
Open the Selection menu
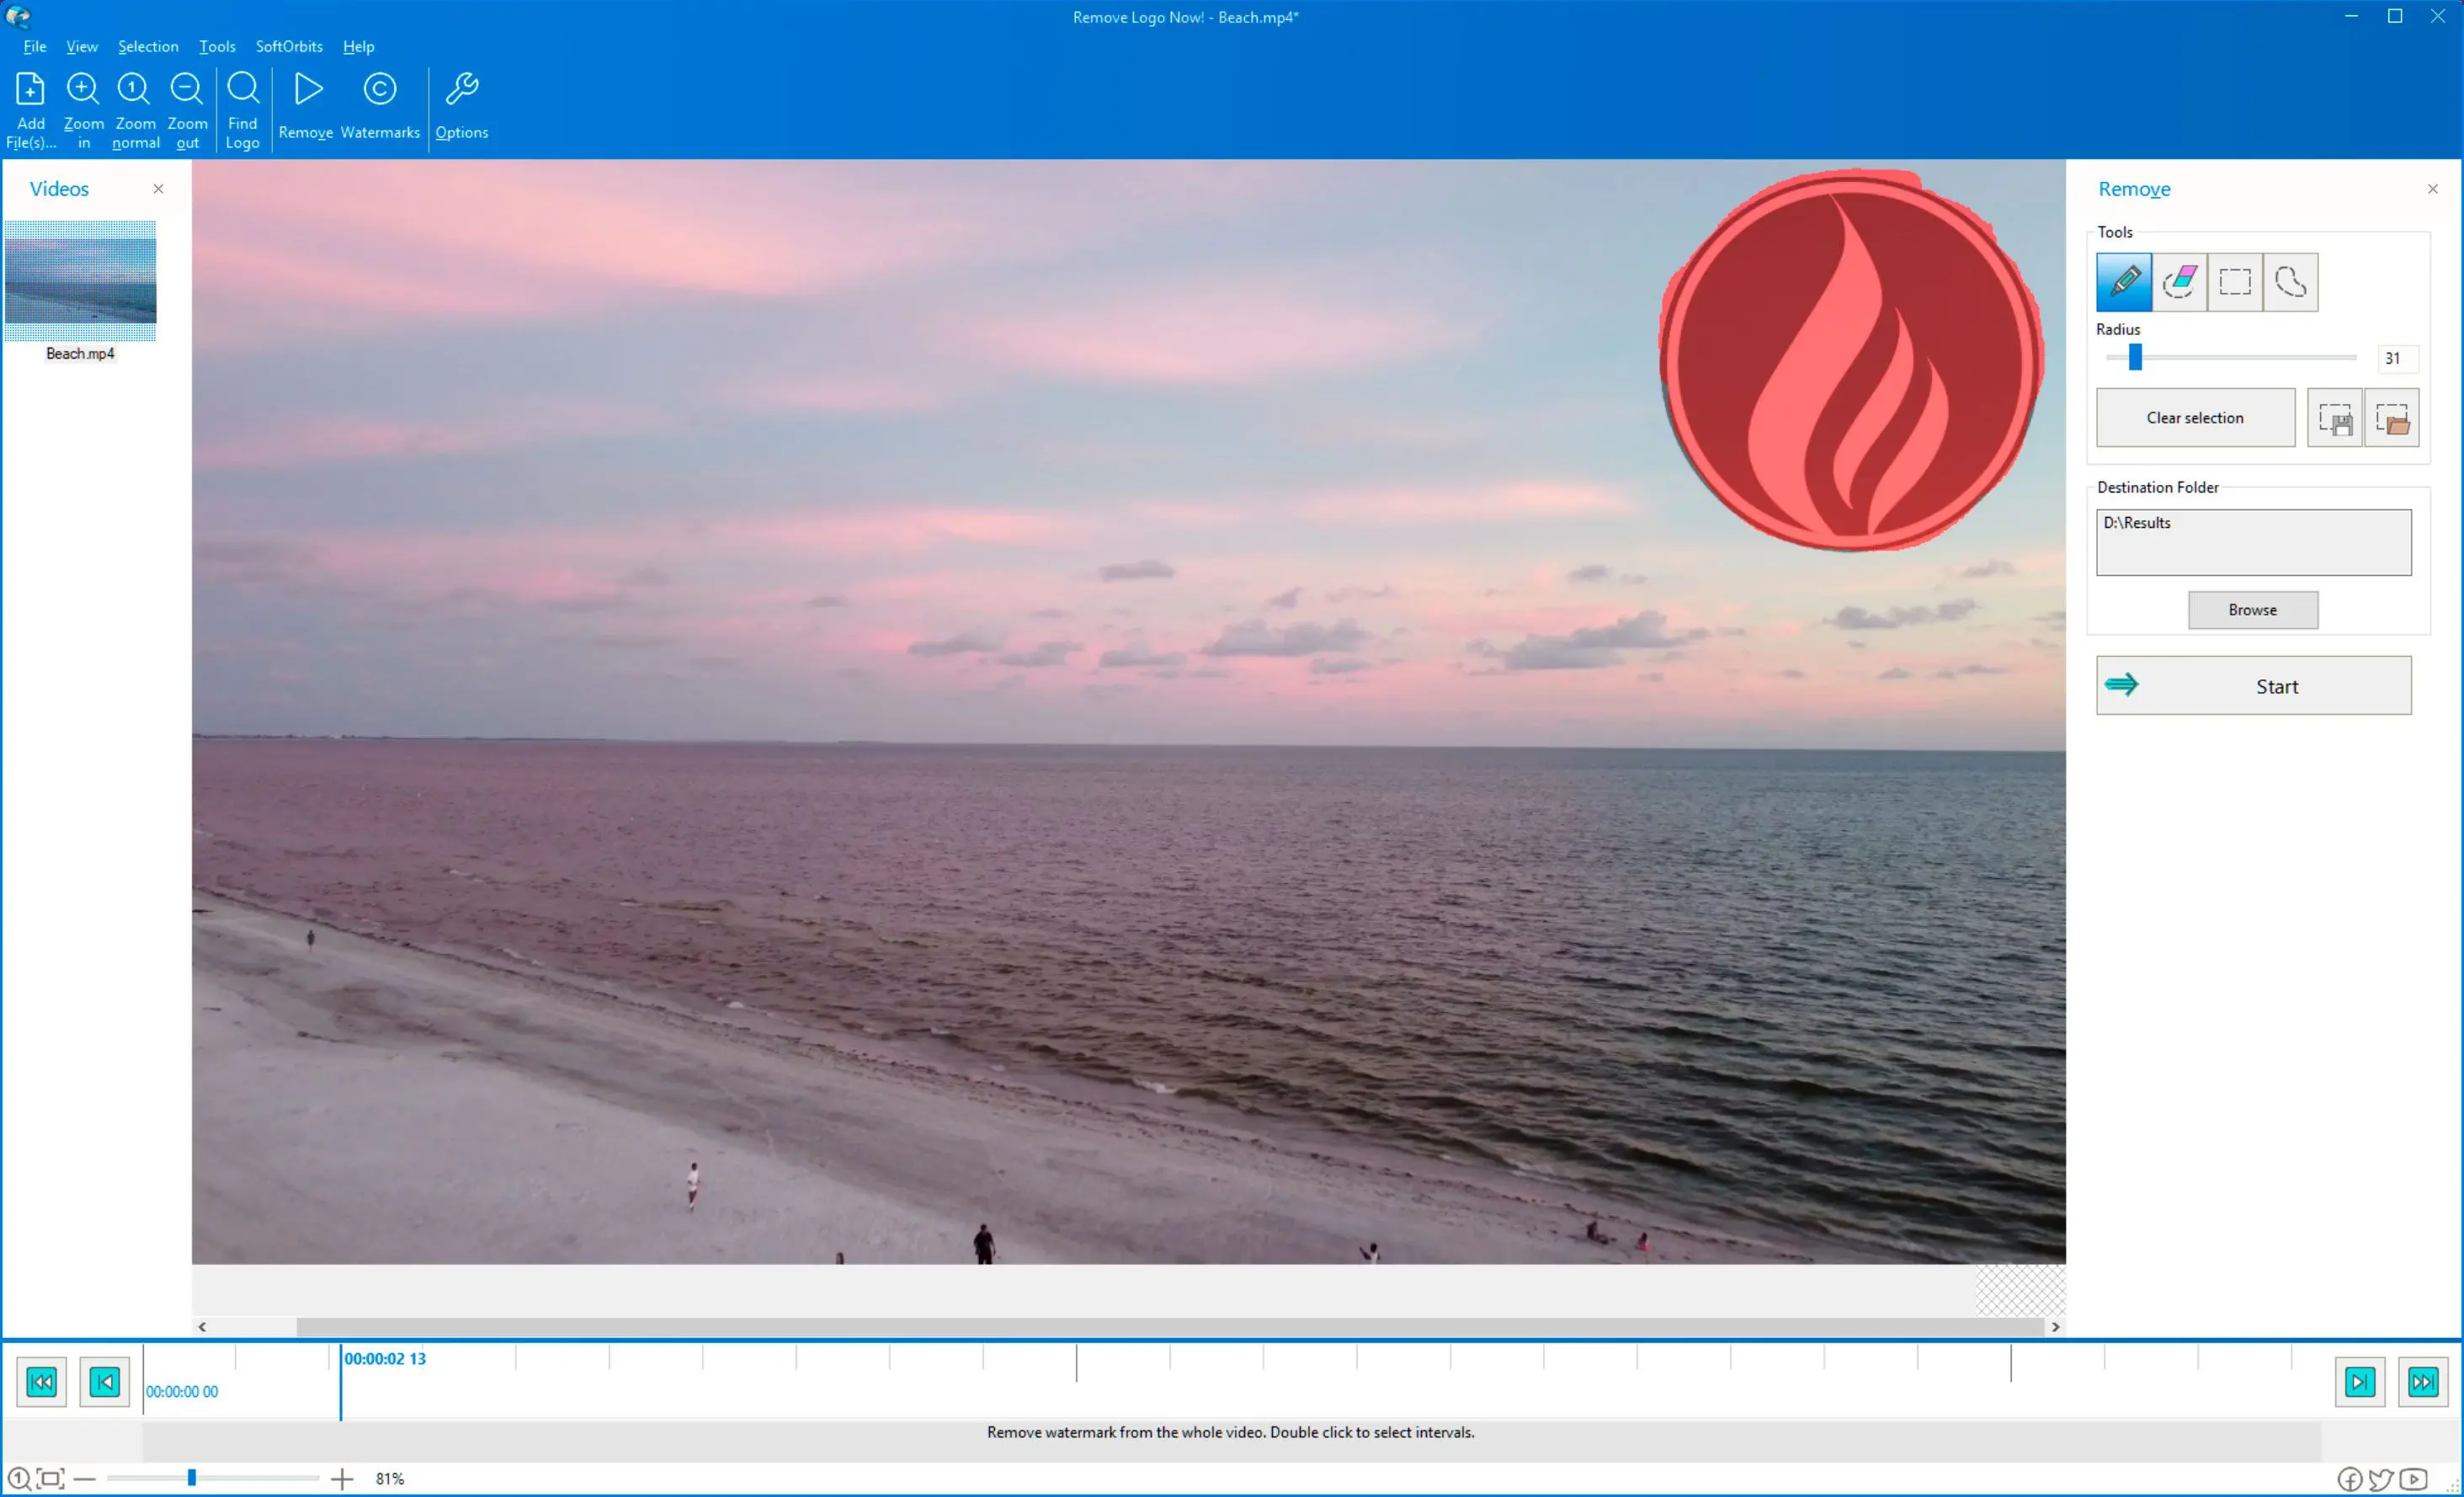(x=148, y=45)
